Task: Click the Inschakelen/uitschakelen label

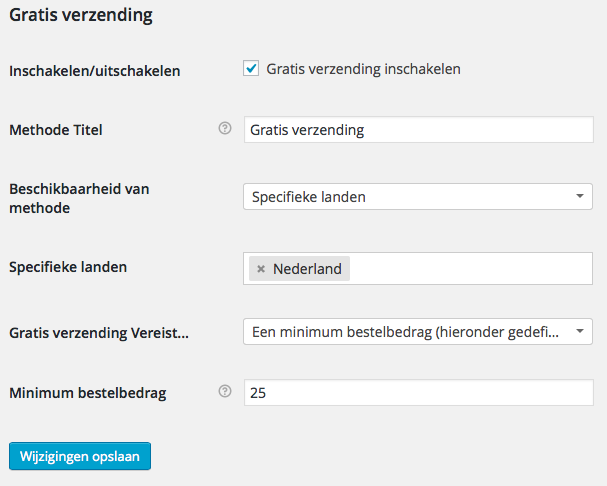Action: coord(95,71)
